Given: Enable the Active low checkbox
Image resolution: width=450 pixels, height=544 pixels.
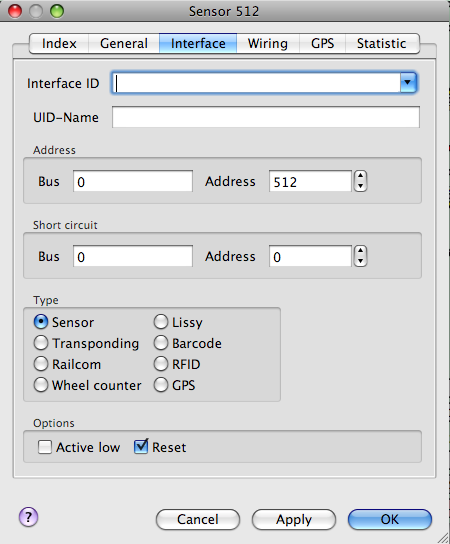Looking at the screenshot, I should tap(45, 447).
